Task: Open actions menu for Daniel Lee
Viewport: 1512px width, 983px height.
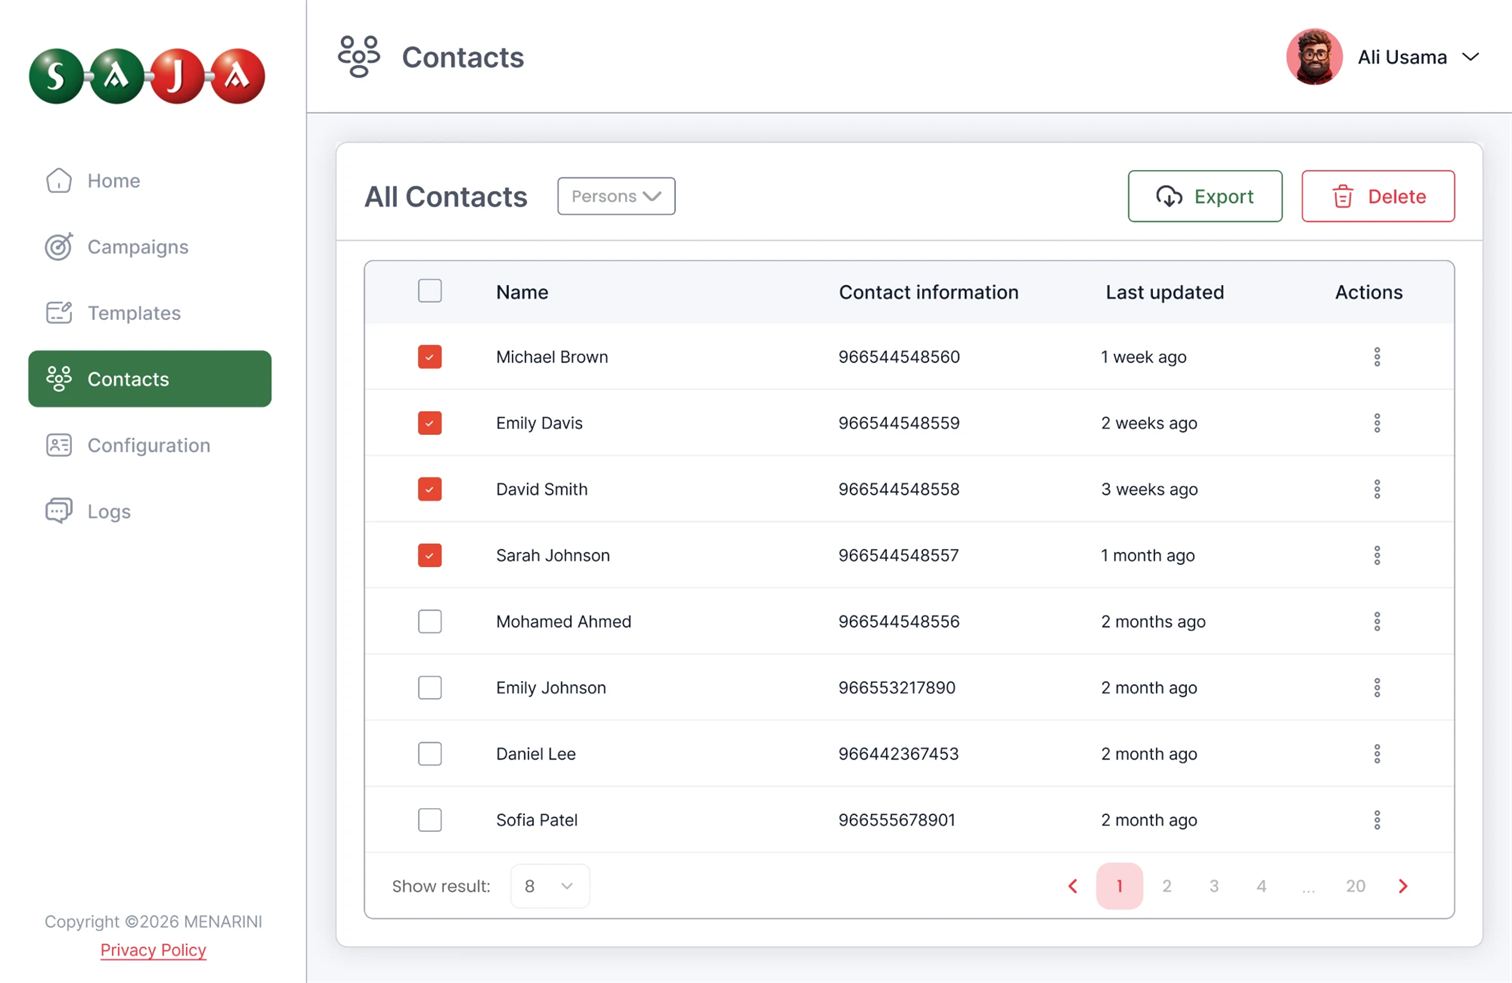Action: pyautogui.click(x=1377, y=753)
